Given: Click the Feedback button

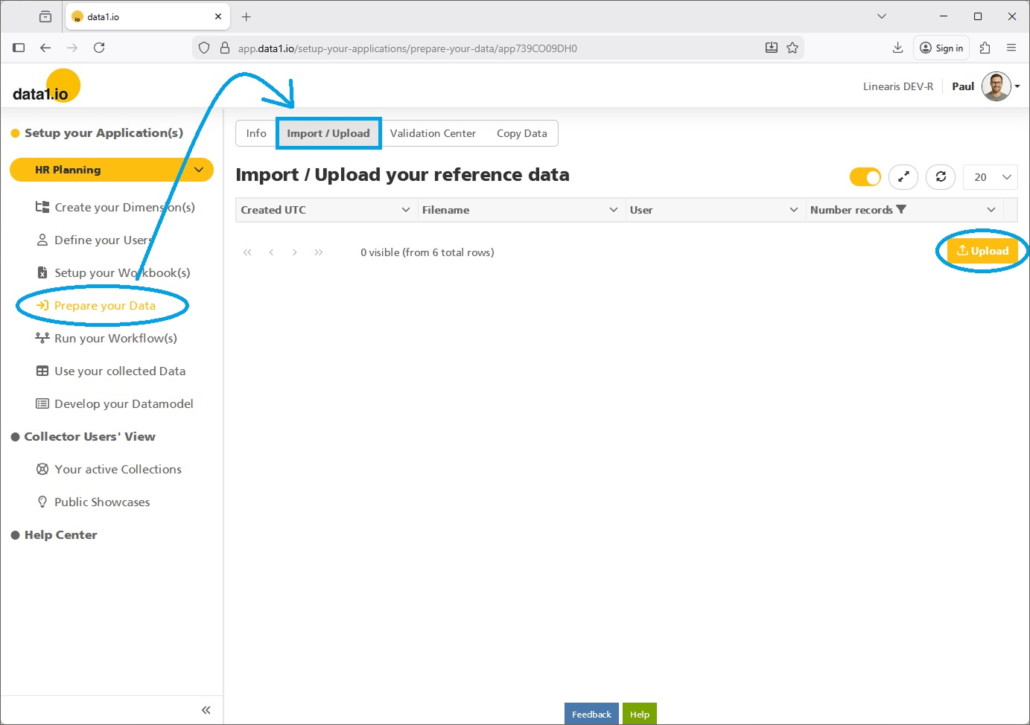Looking at the screenshot, I should [x=591, y=714].
